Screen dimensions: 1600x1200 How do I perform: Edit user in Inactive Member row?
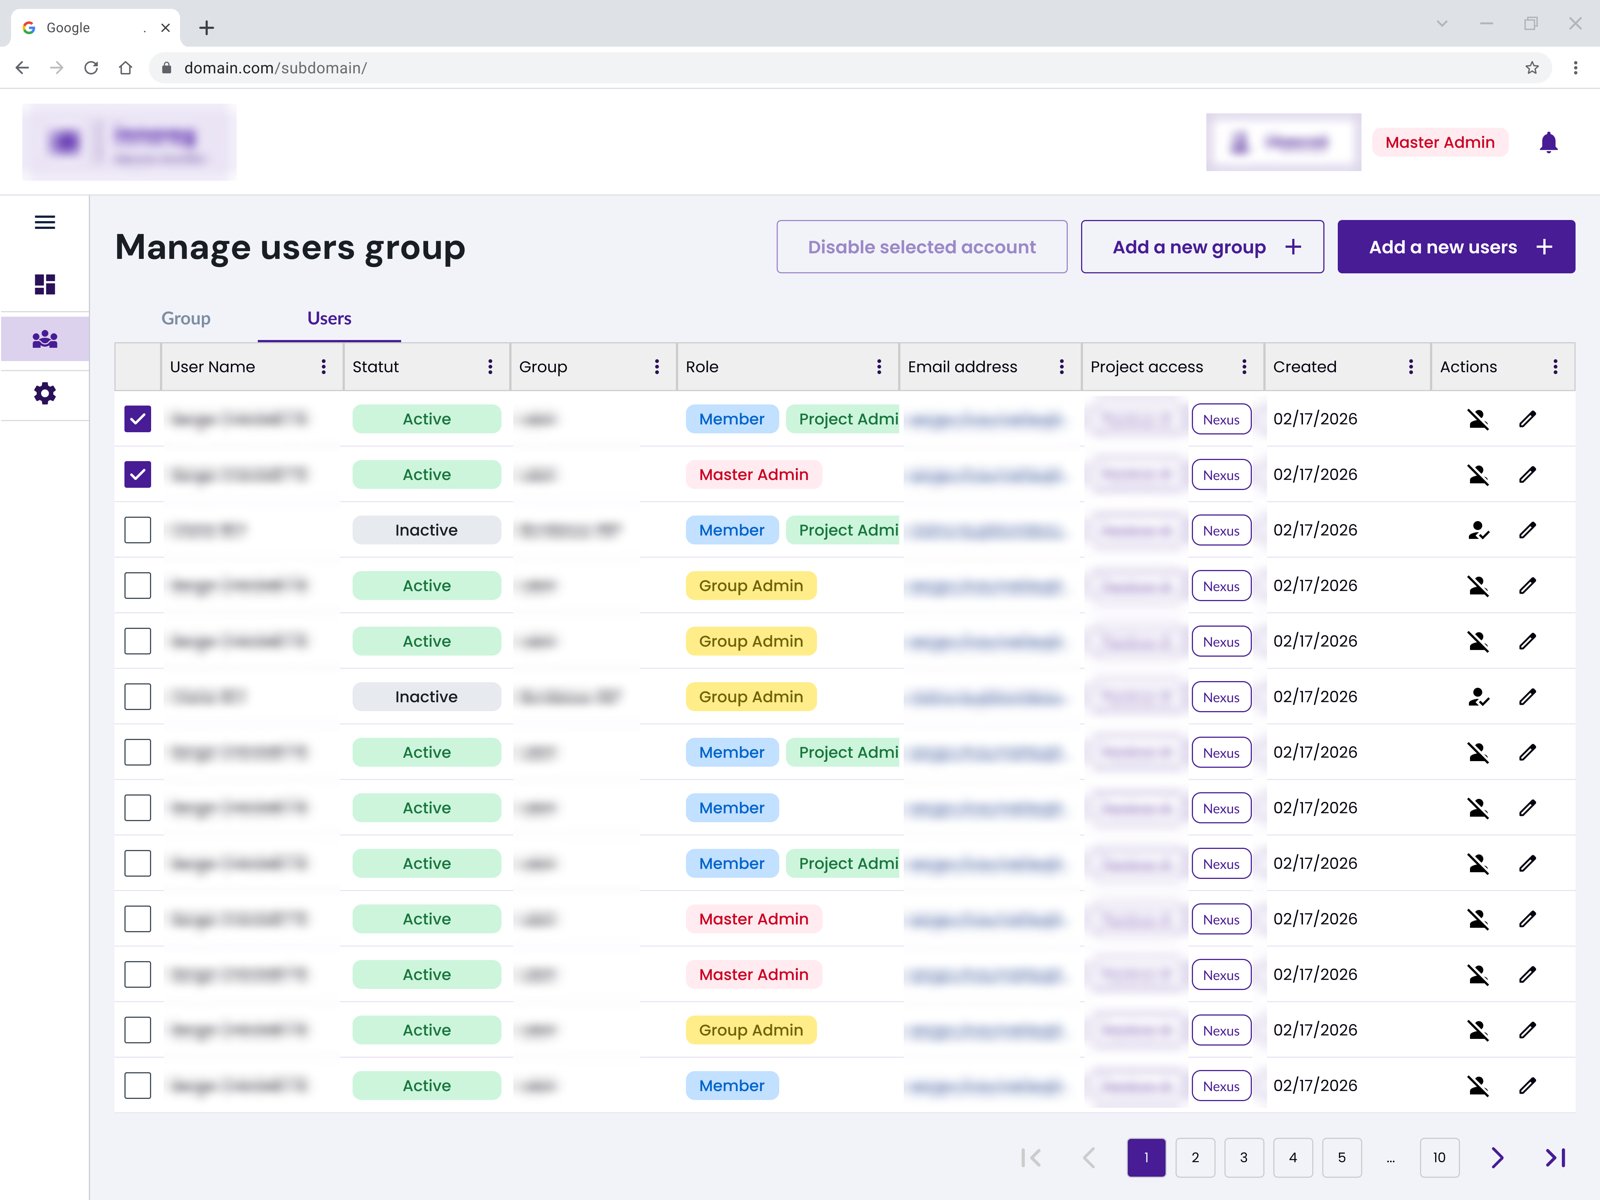pyautogui.click(x=1527, y=530)
